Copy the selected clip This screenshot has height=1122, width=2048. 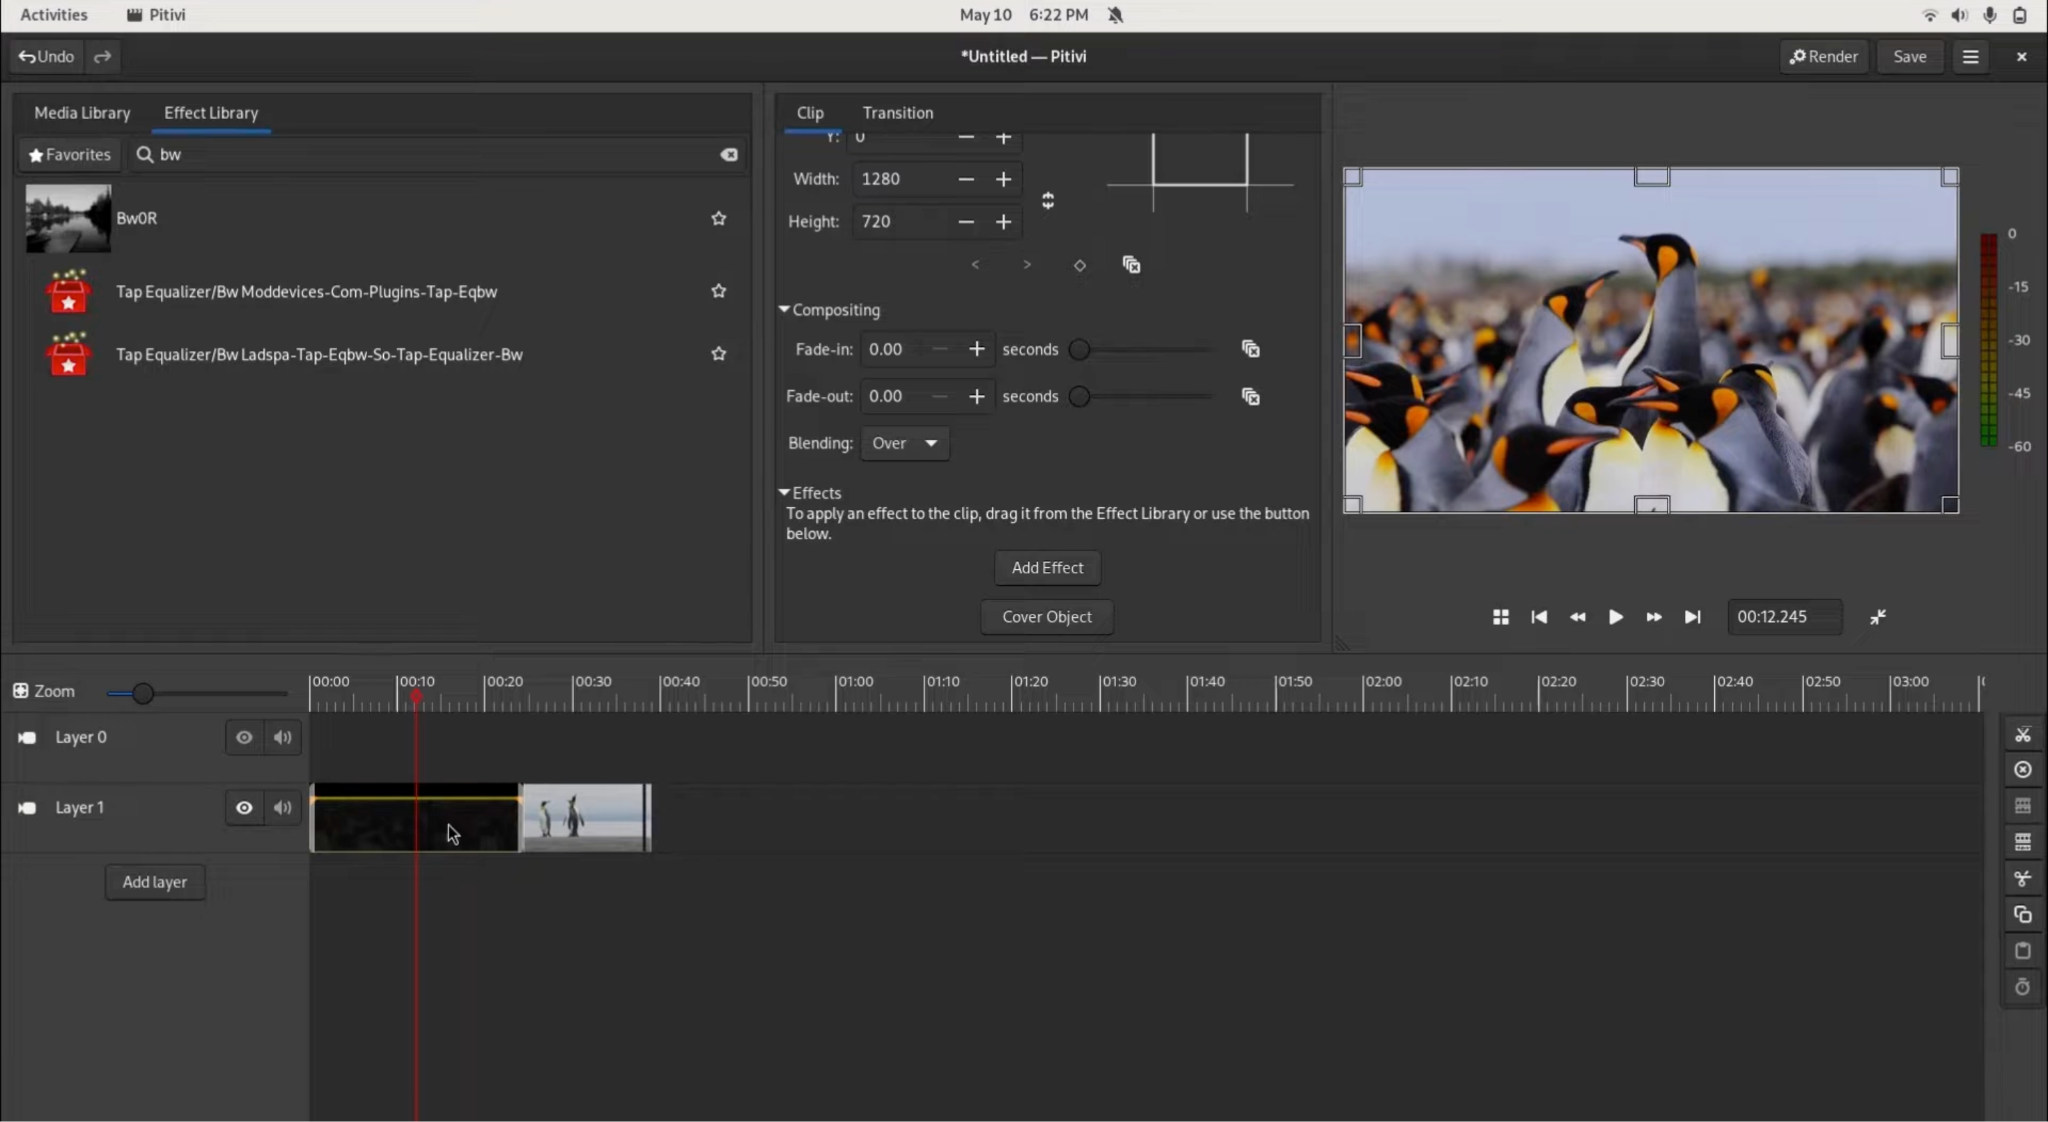click(x=2023, y=913)
